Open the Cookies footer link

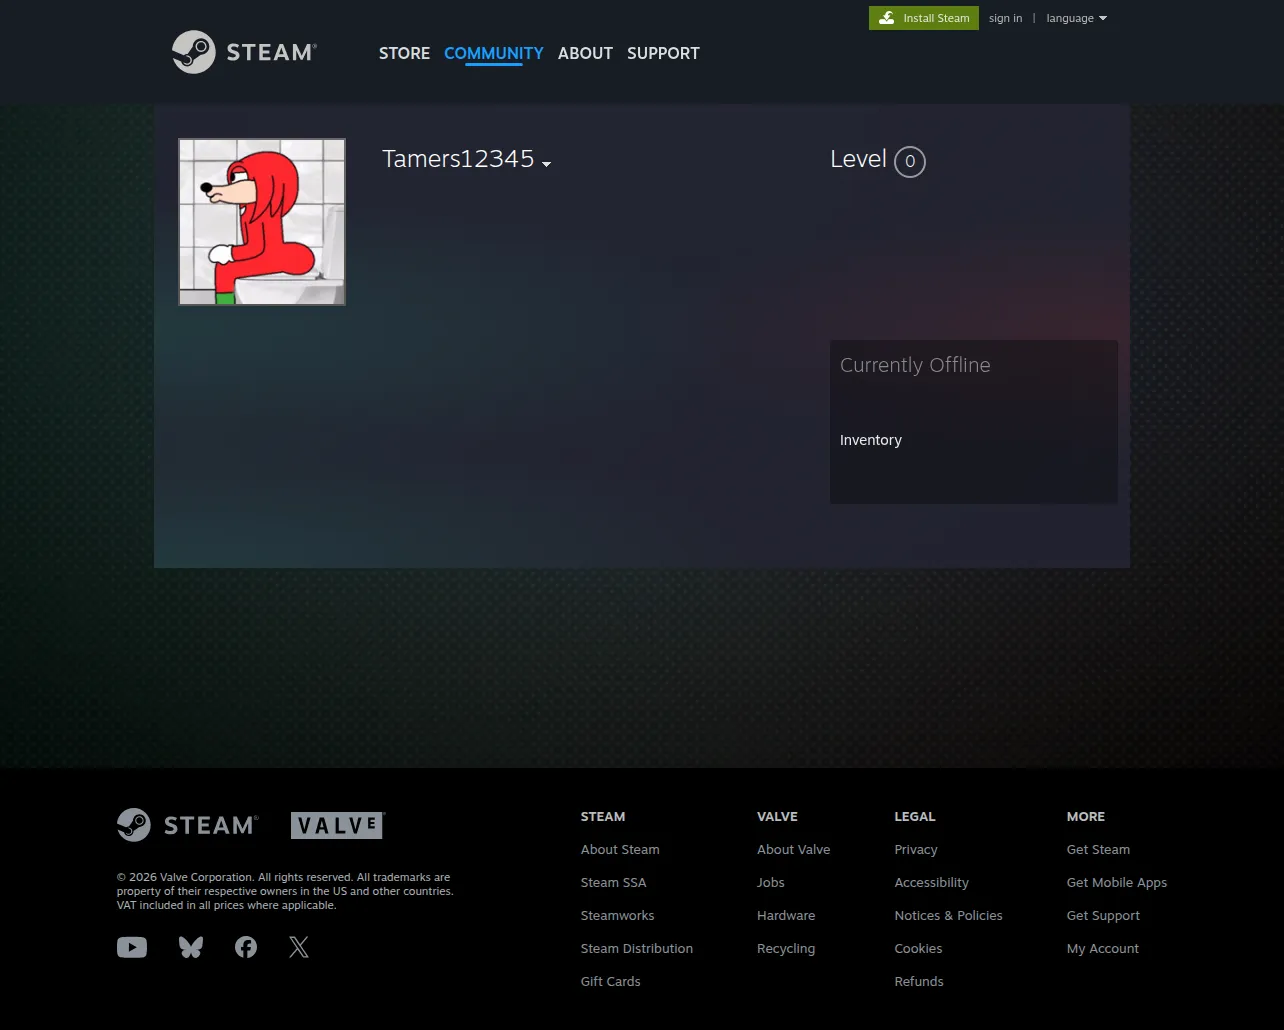[919, 948]
